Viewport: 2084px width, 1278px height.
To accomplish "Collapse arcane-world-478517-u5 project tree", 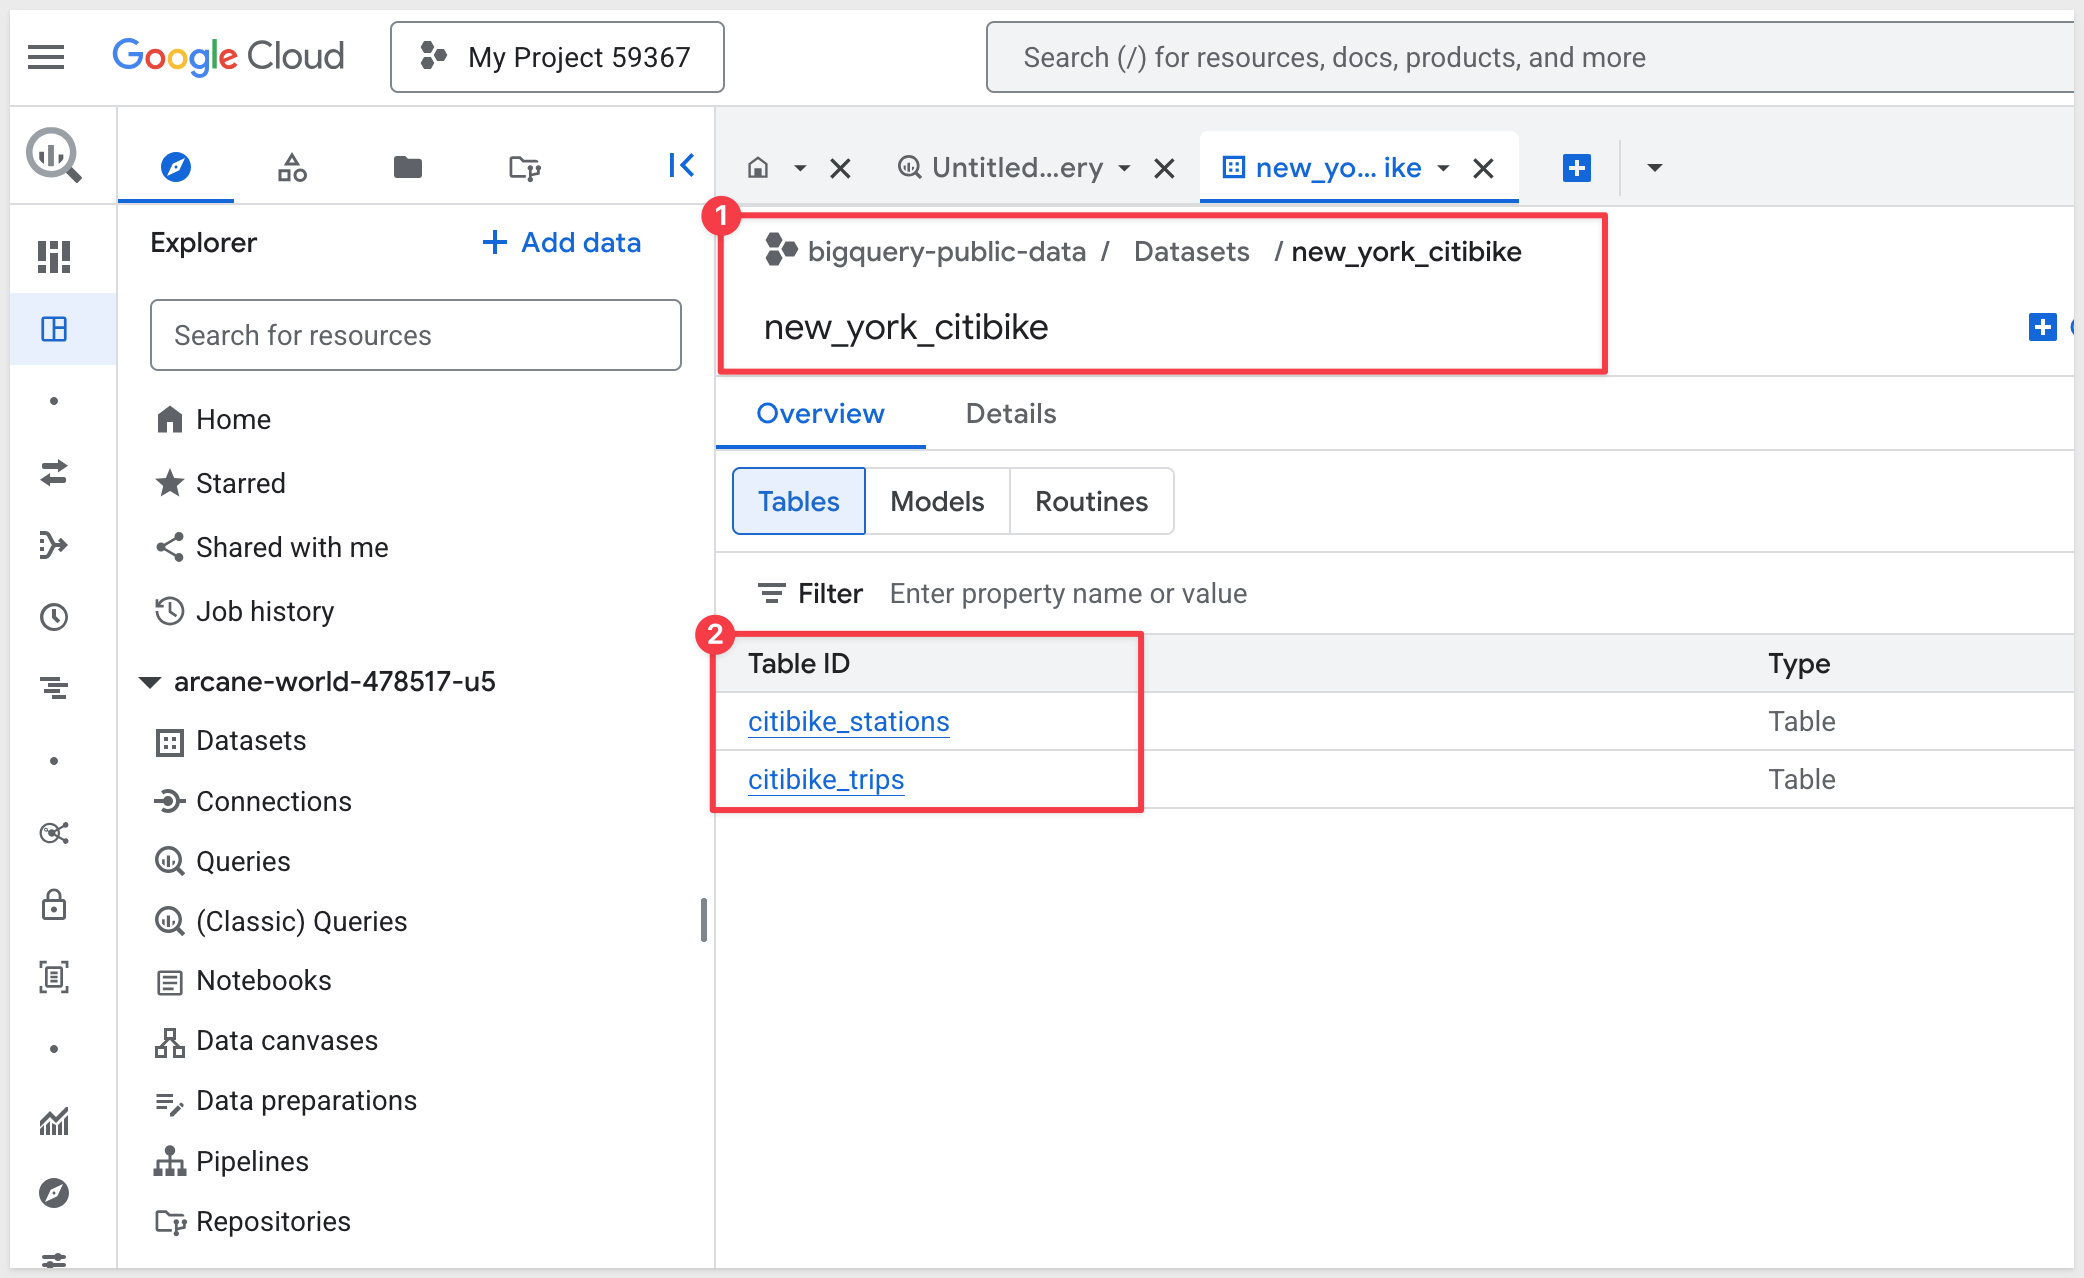I will (150, 682).
